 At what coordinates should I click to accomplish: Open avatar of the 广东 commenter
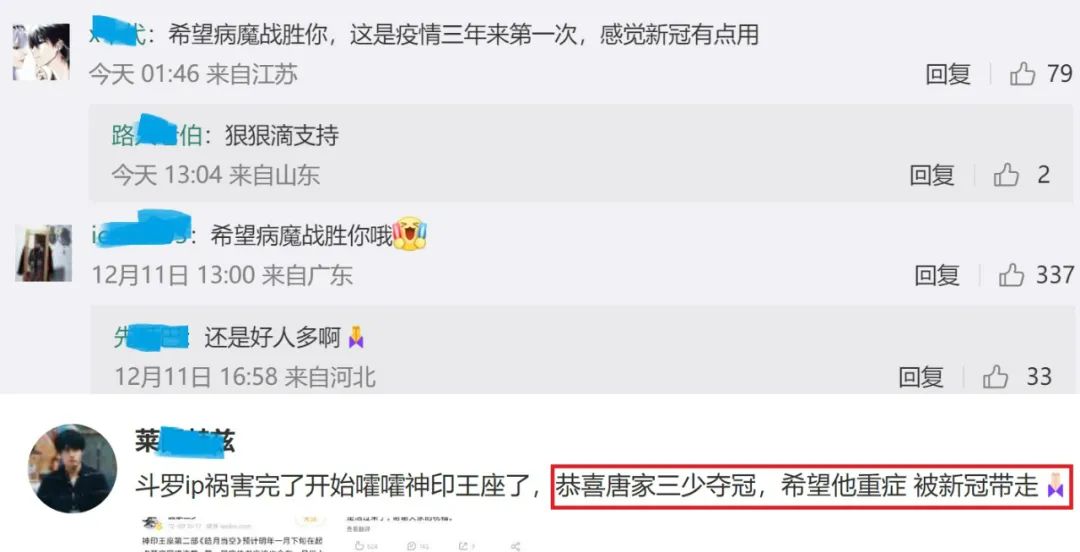43,253
